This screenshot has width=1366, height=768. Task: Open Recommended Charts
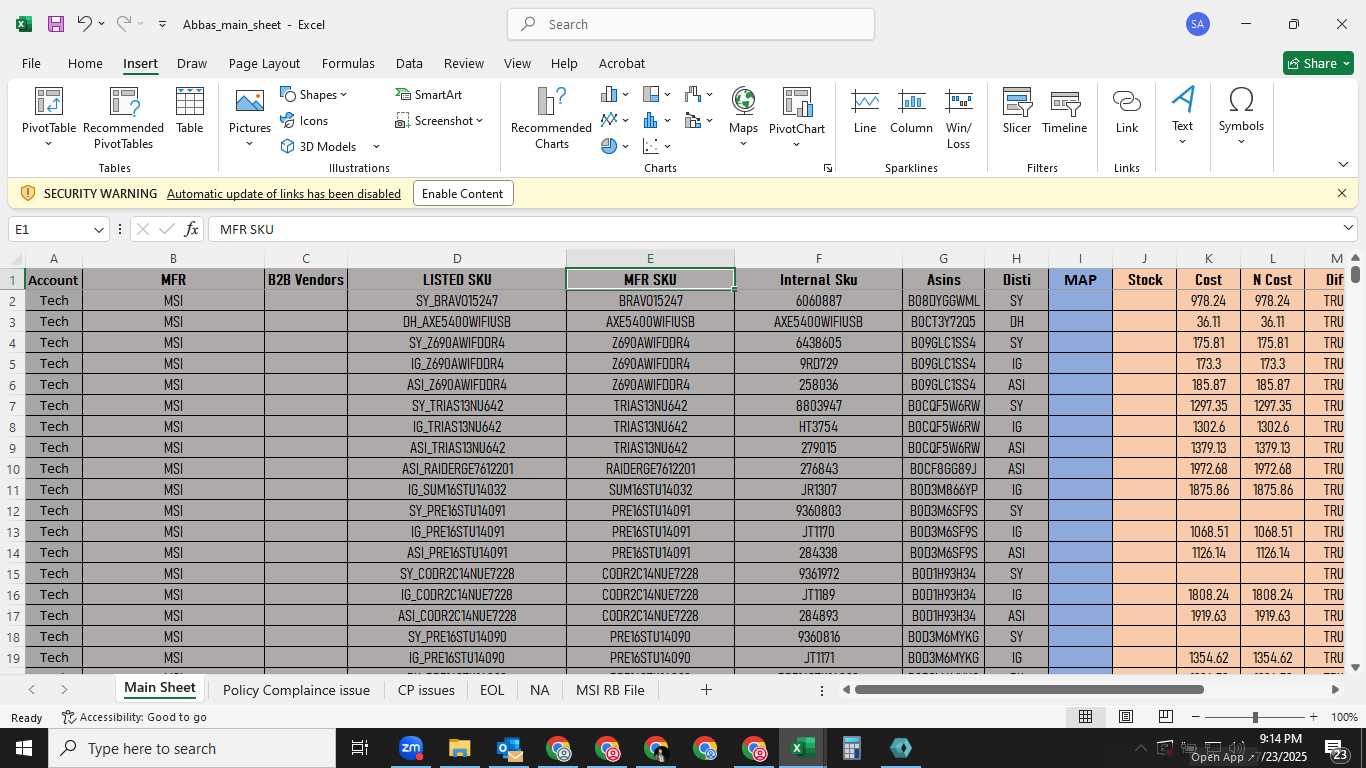point(551,118)
